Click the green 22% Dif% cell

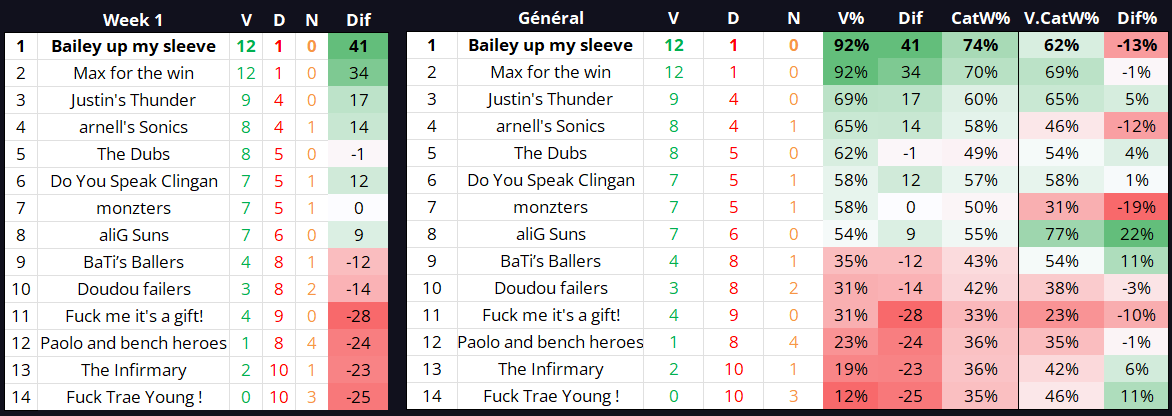point(1137,234)
